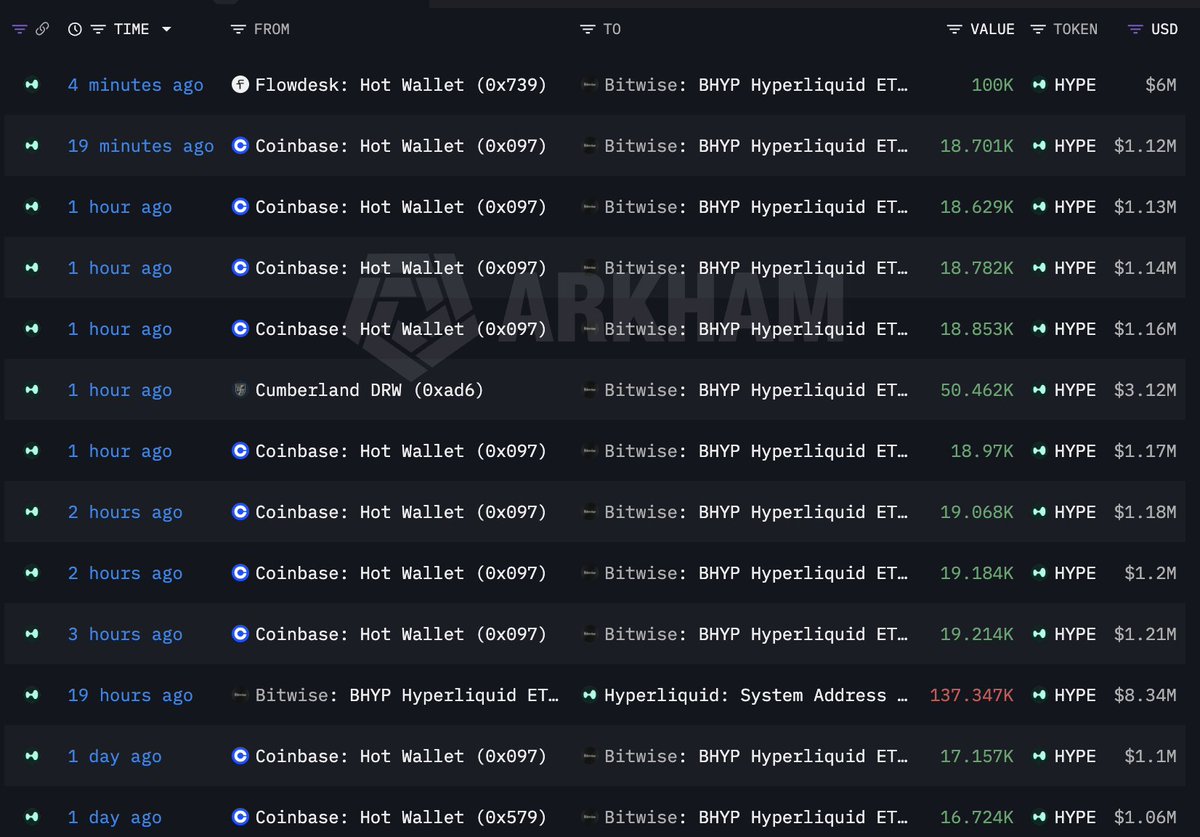Select the $3.12M USD amount

pos(1145,390)
